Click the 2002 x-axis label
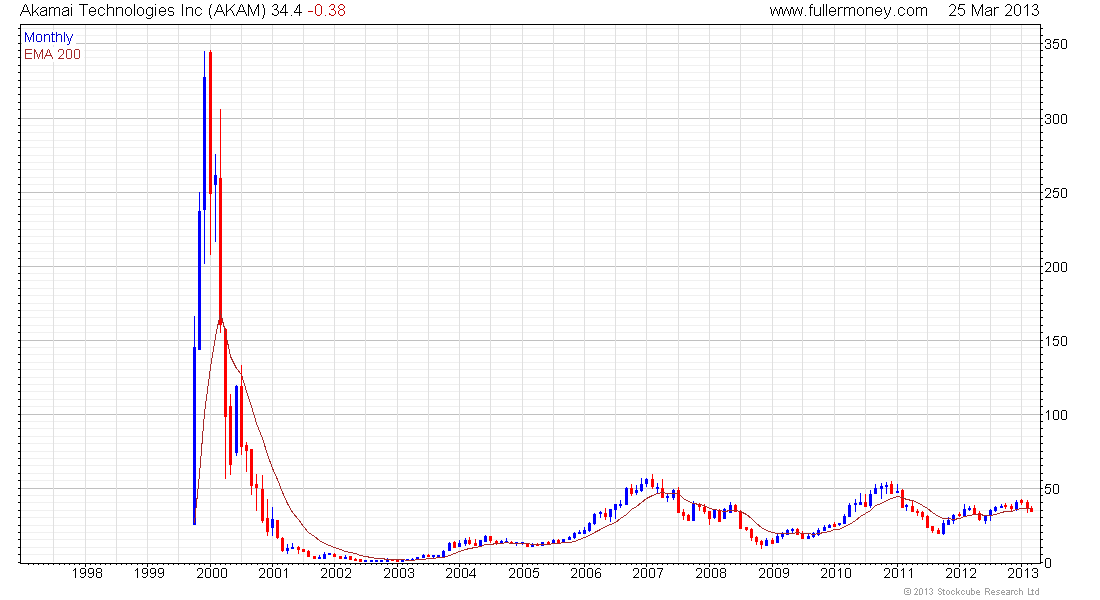 pyautogui.click(x=336, y=573)
